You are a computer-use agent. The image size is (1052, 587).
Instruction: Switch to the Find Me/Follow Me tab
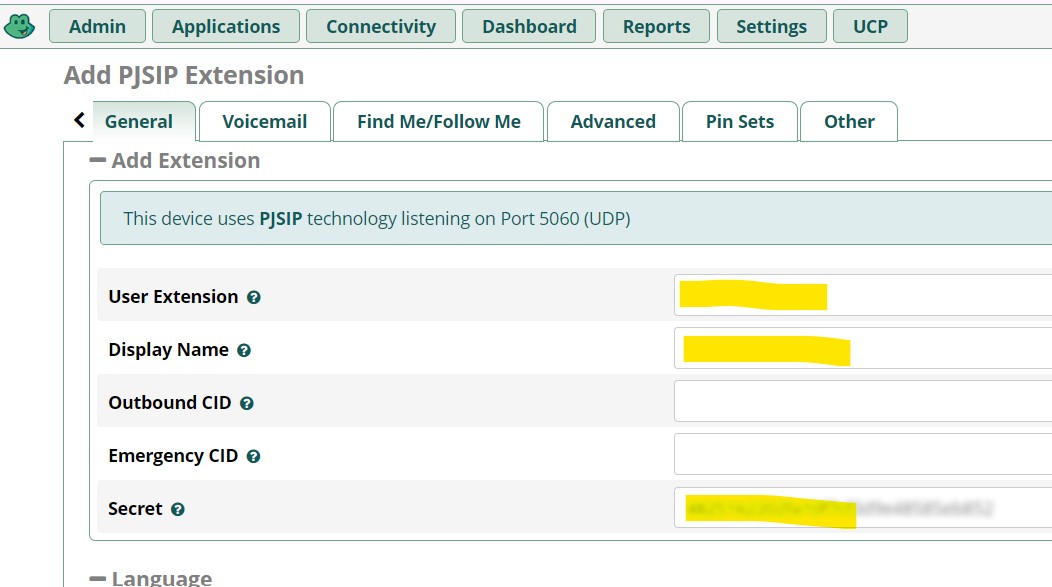click(x=438, y=122)
